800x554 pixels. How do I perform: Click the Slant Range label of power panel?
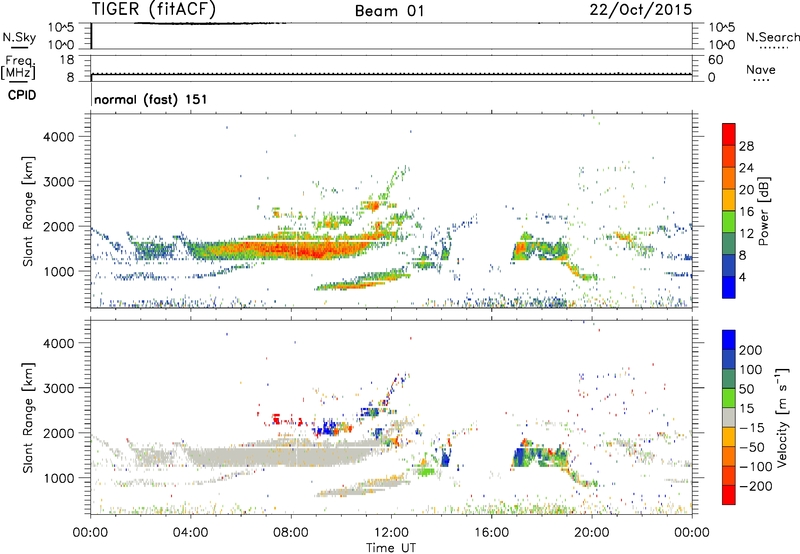click(x=28, y=211)
